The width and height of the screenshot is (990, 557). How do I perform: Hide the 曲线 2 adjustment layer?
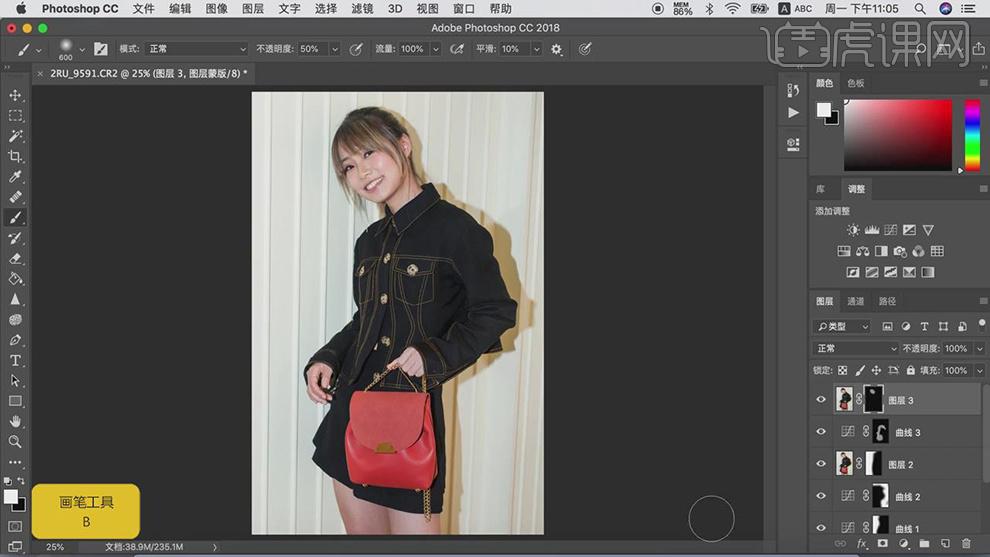click(x=821, y=496)
